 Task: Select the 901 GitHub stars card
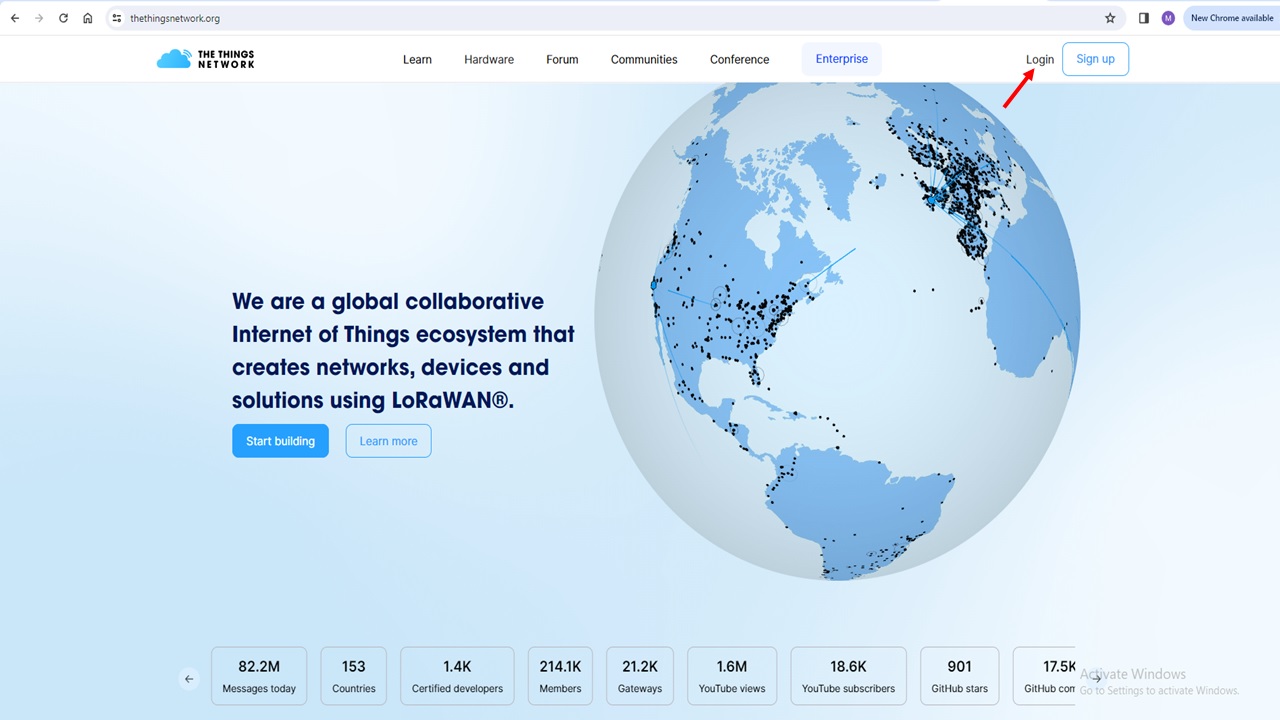coord(960,676)
